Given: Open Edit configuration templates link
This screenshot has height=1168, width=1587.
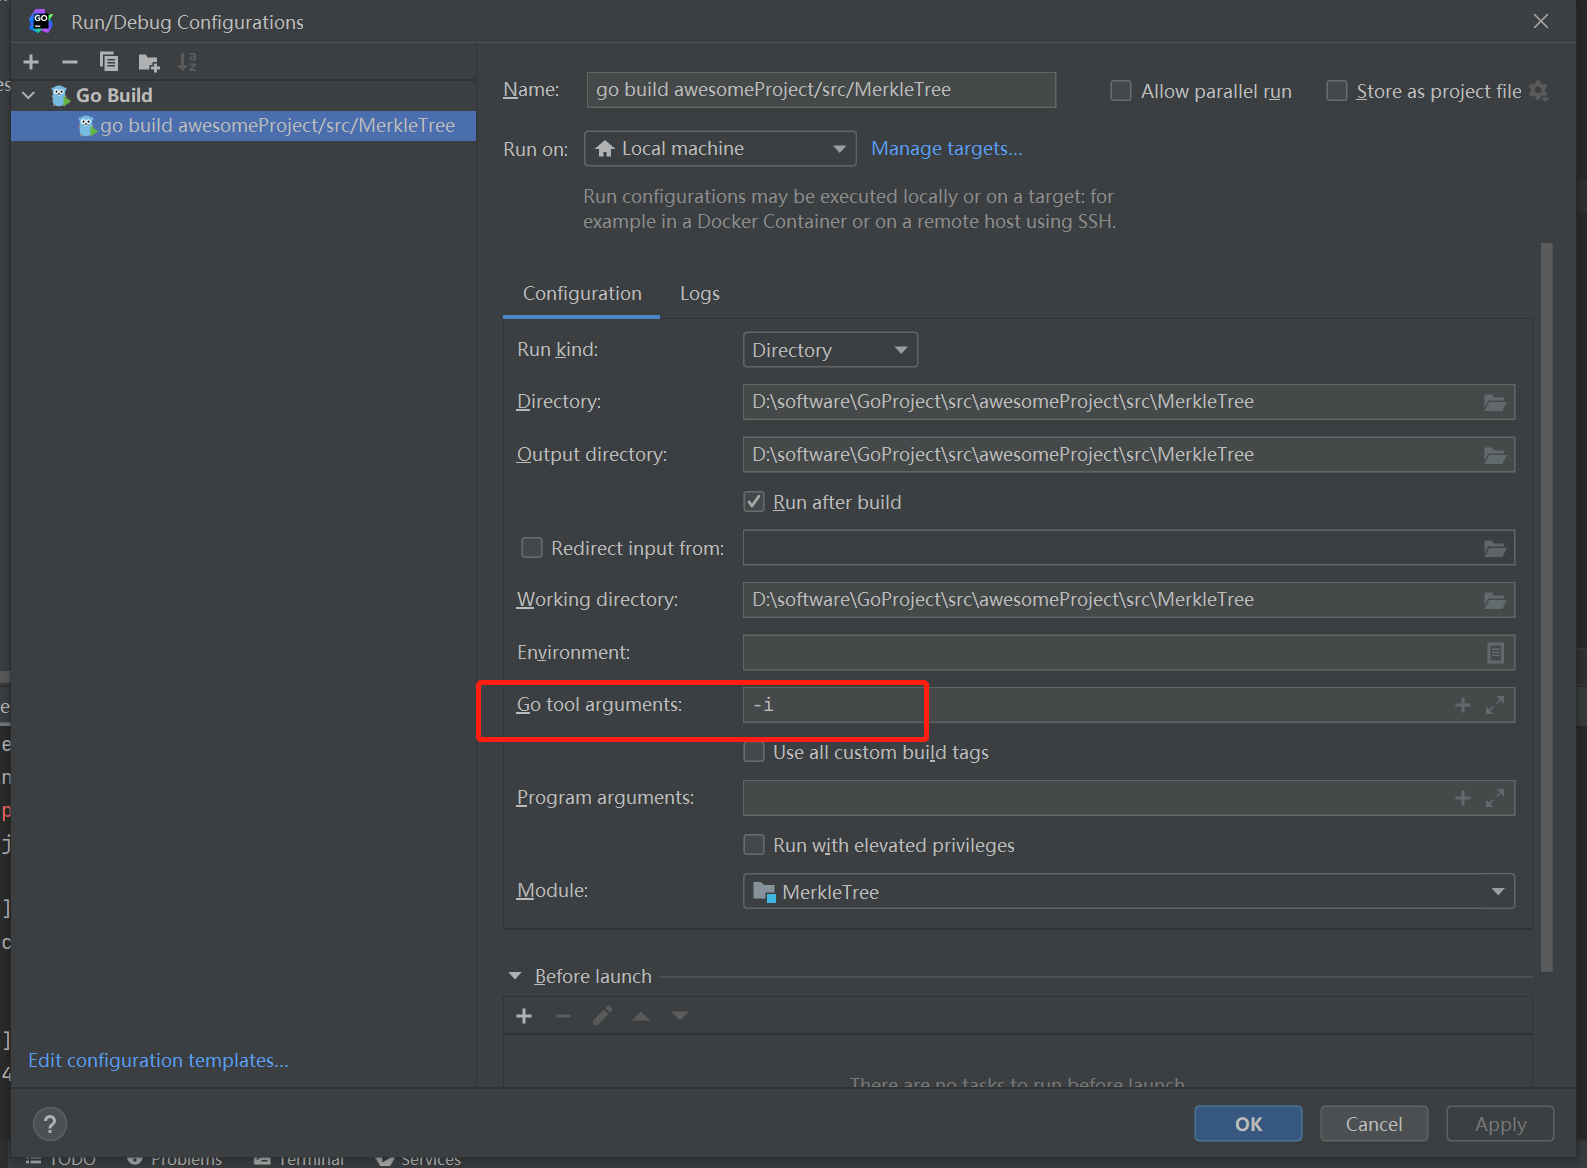Looking at the screenshot, I should pos(158,1060).
